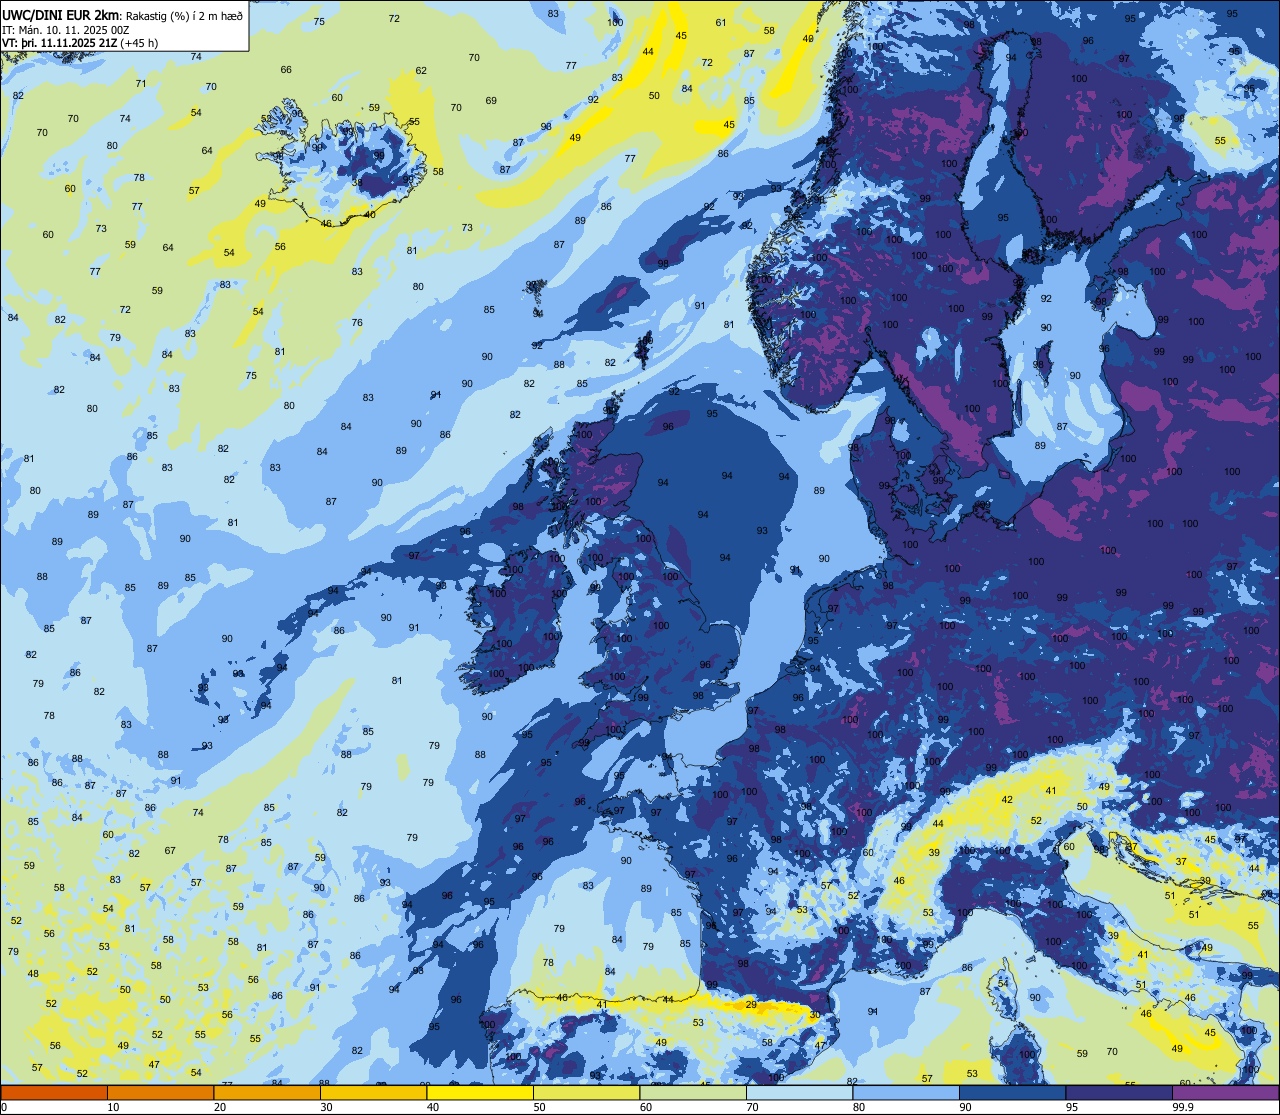Click the valid time line showing "(+45 h)"
This screenshot has height=1115, width=1280.
pos(81,43)
